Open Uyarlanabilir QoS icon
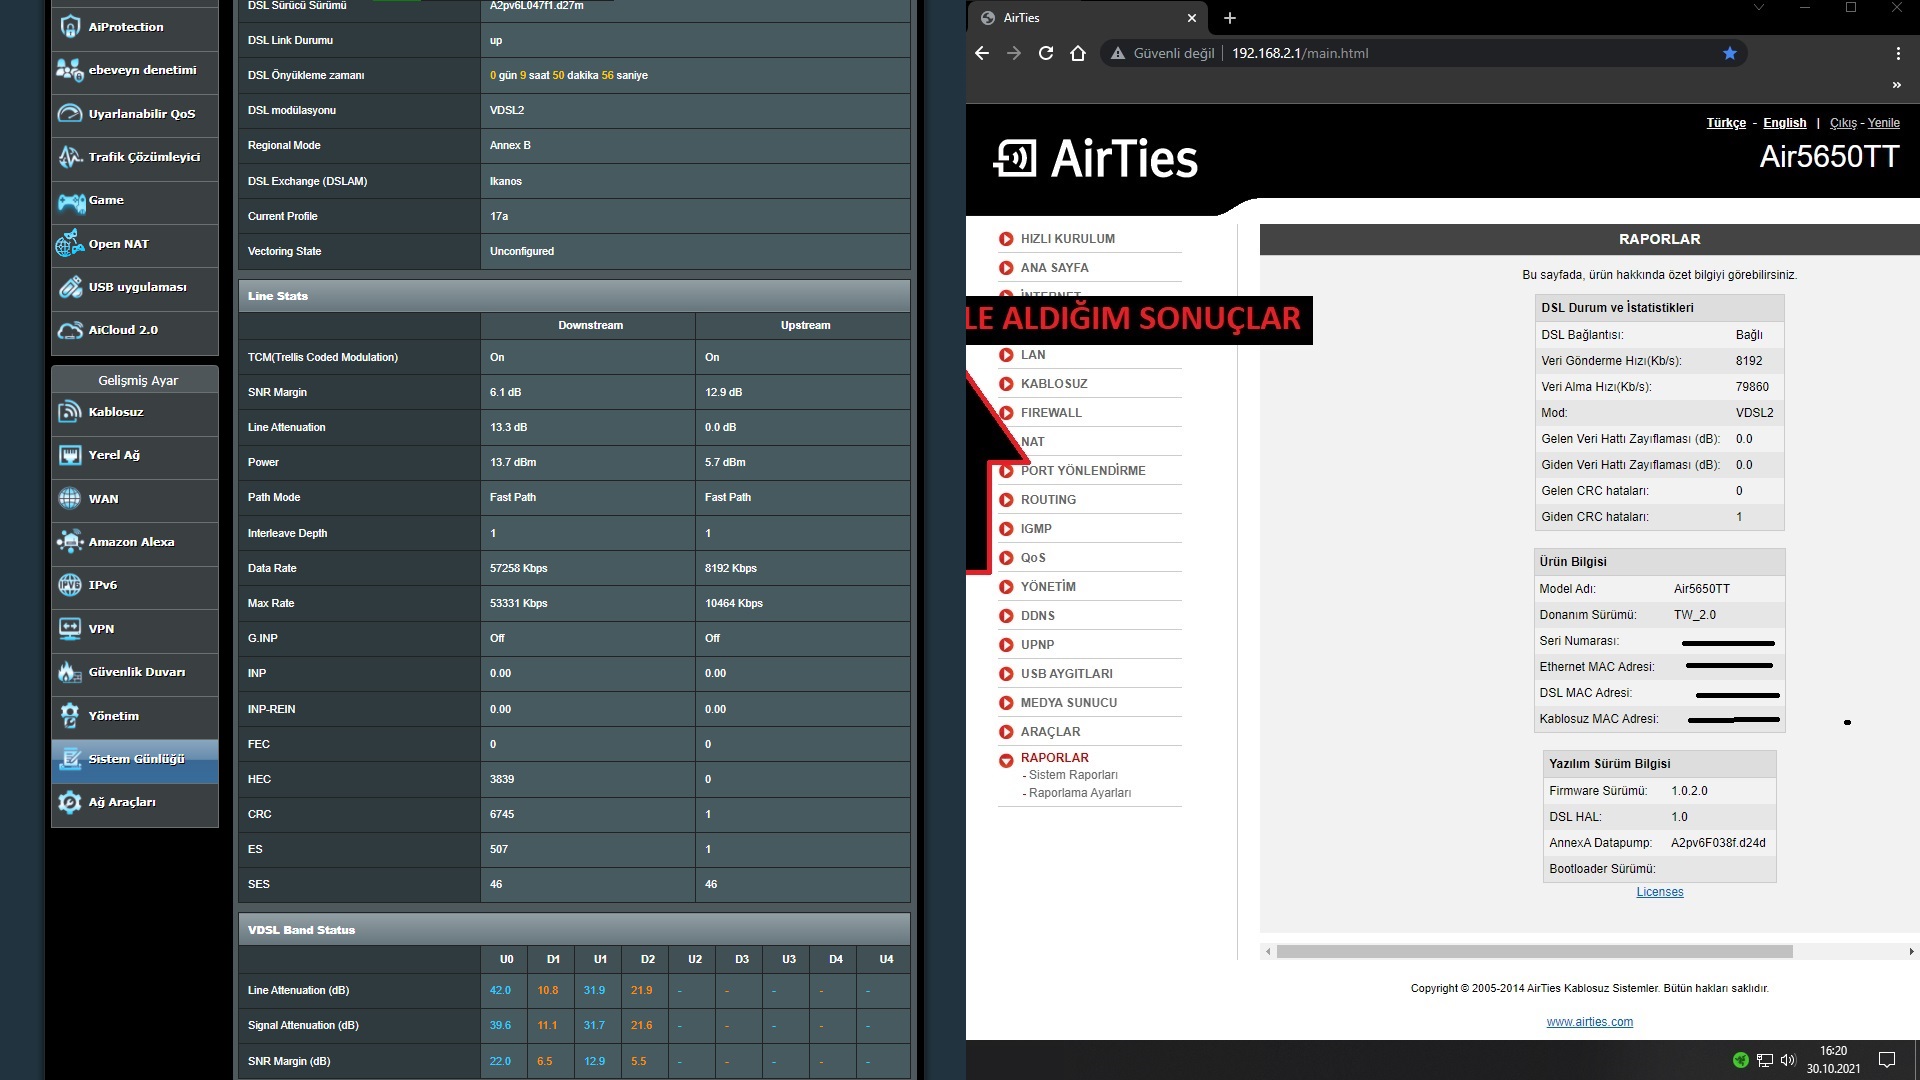Viewport: 1920px width, 1080px height. (70, 113)
